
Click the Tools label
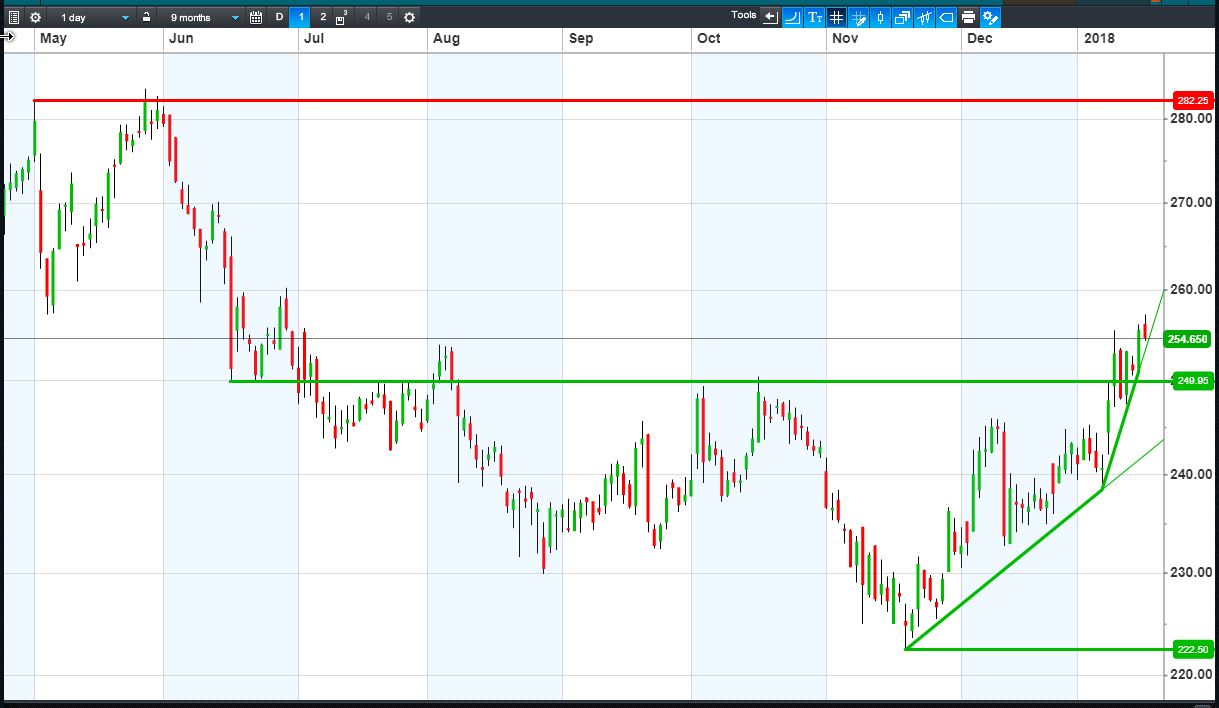pos(744,16)
